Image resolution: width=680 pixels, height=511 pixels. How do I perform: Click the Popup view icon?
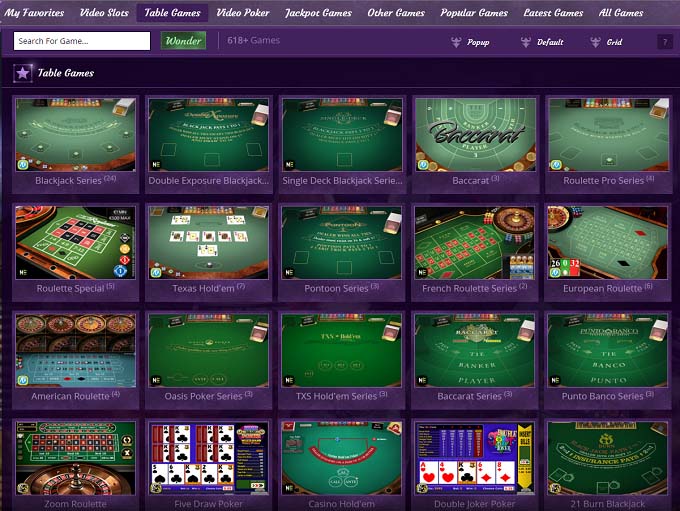tap(456, 42)
